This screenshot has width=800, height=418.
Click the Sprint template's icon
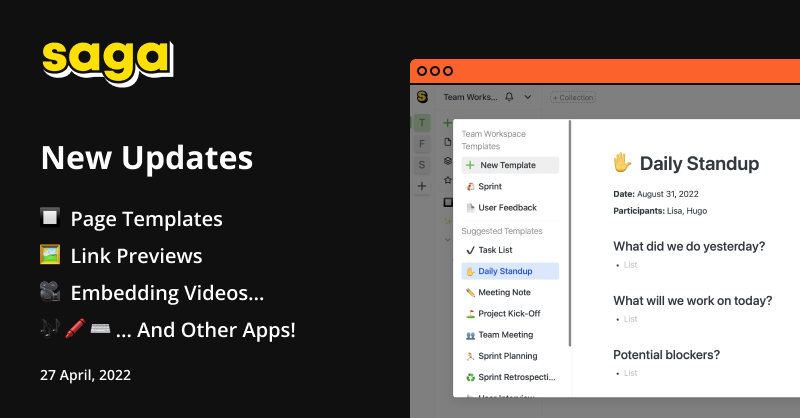click(x=470, y=187)
